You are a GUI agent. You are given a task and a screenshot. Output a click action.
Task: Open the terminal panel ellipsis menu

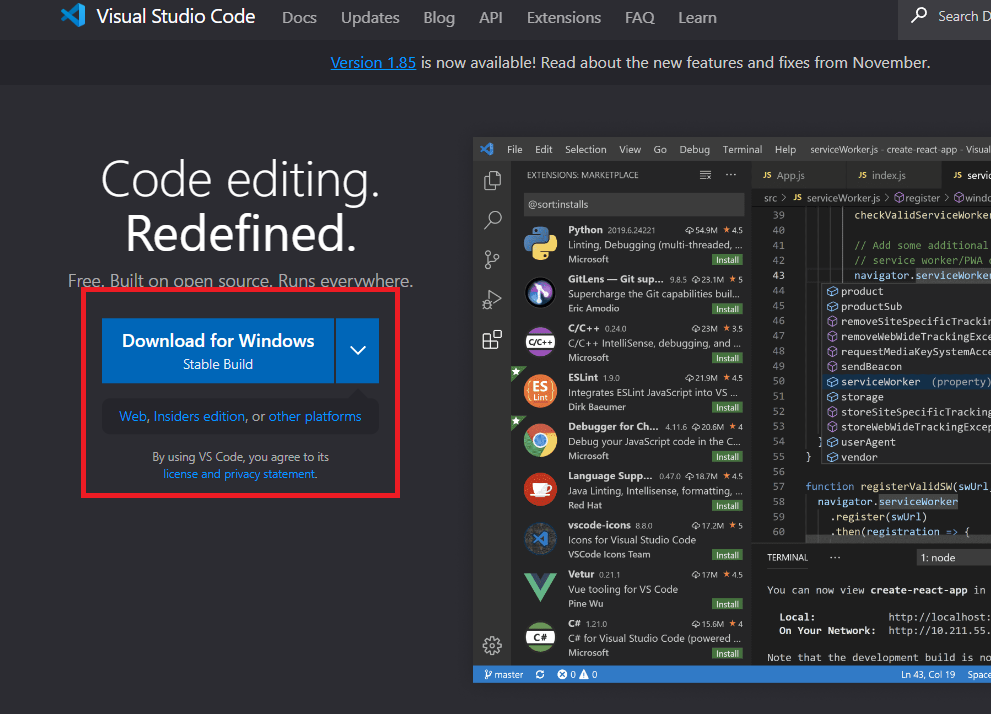[835, 558]
